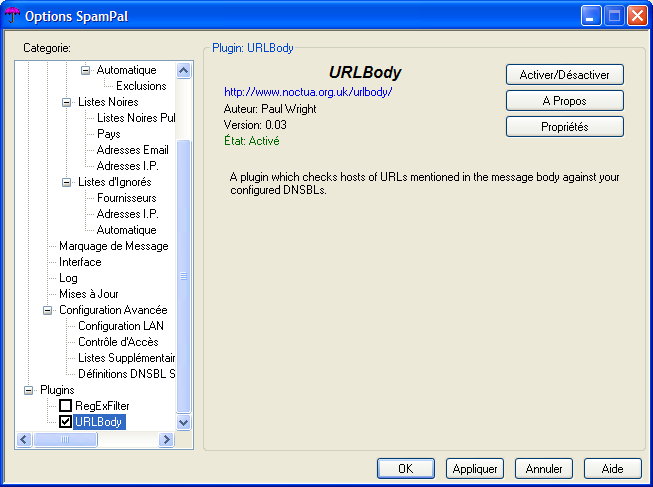Open the noctua.org.uk urlbody link
653x487 pixels.
pos(308,92)
